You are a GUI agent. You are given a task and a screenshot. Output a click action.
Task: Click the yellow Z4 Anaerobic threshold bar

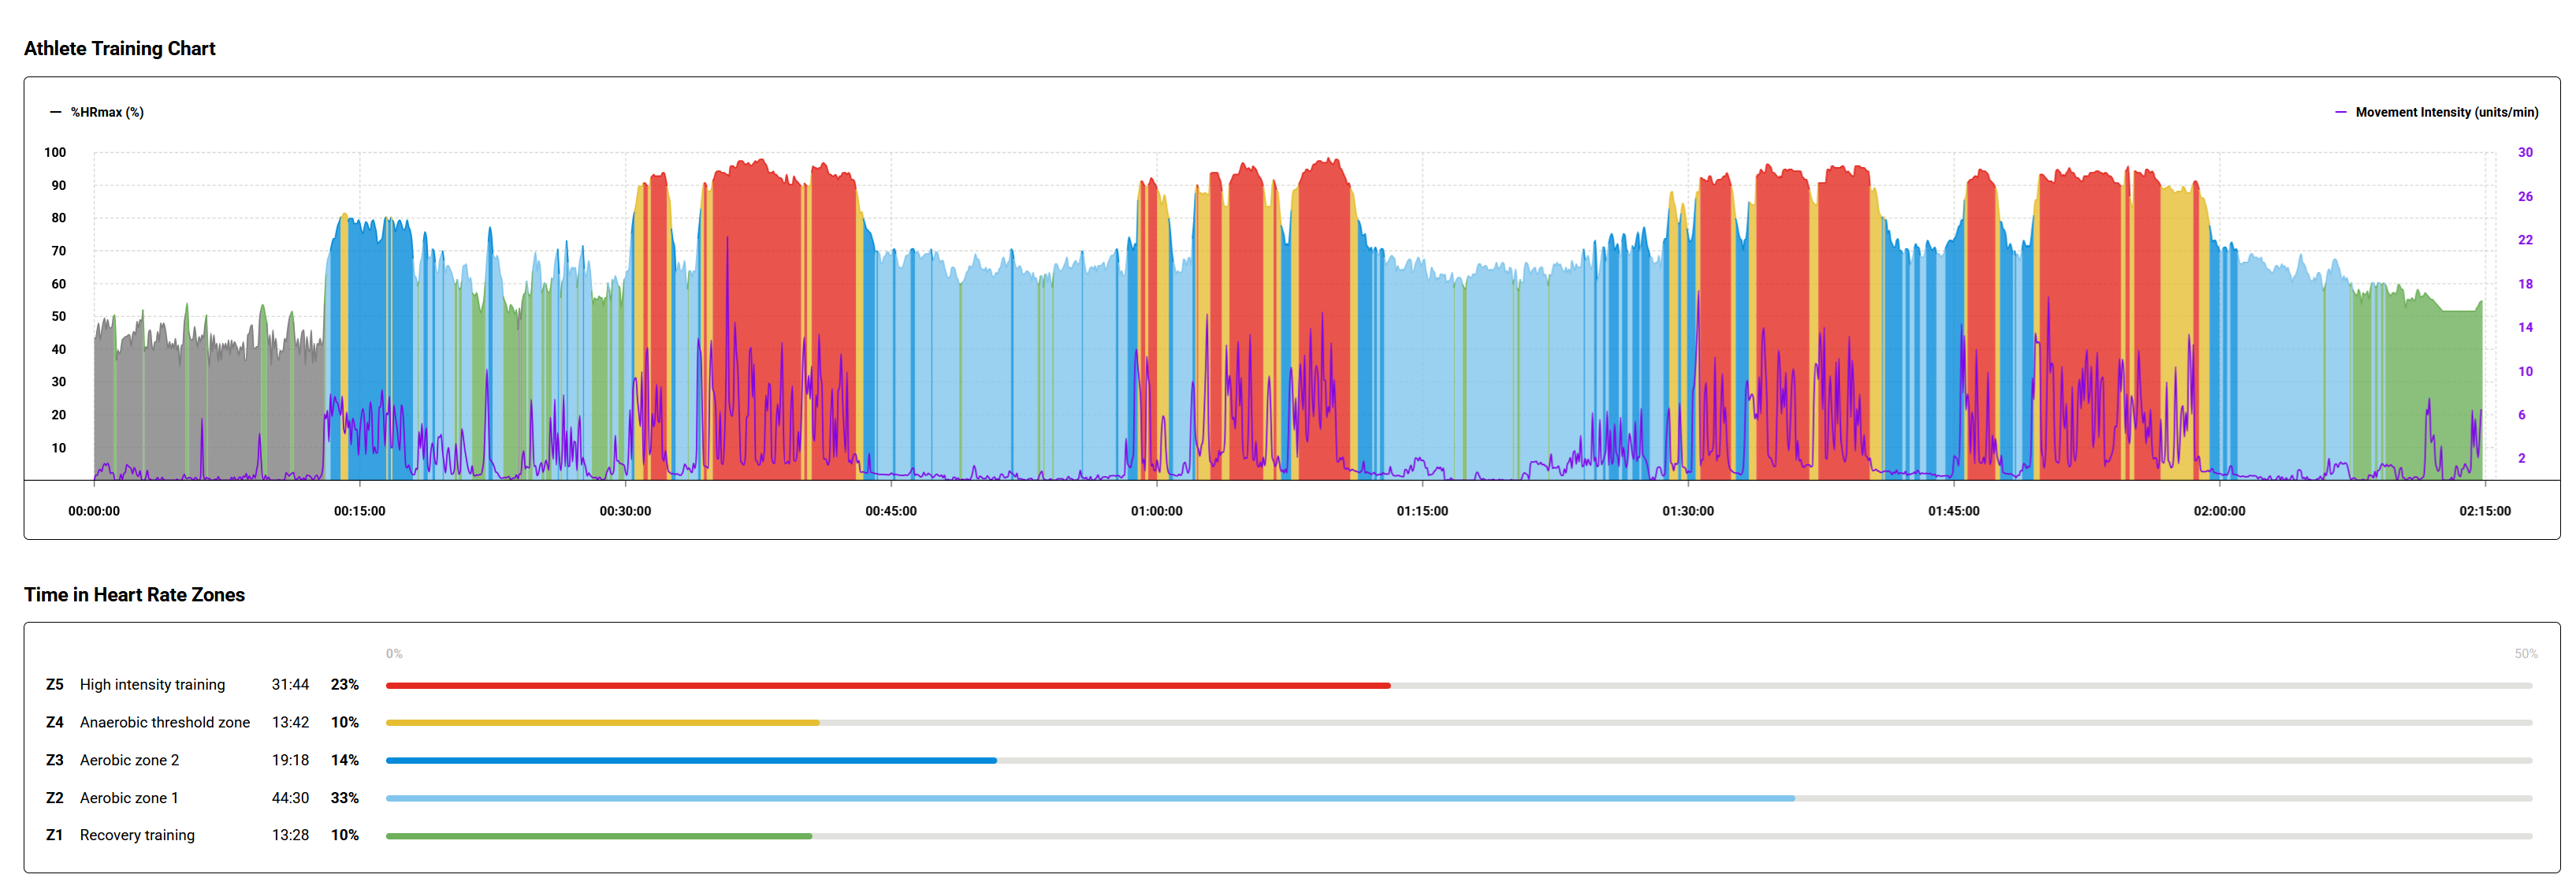pyautogui.click(x=602, y=723)
